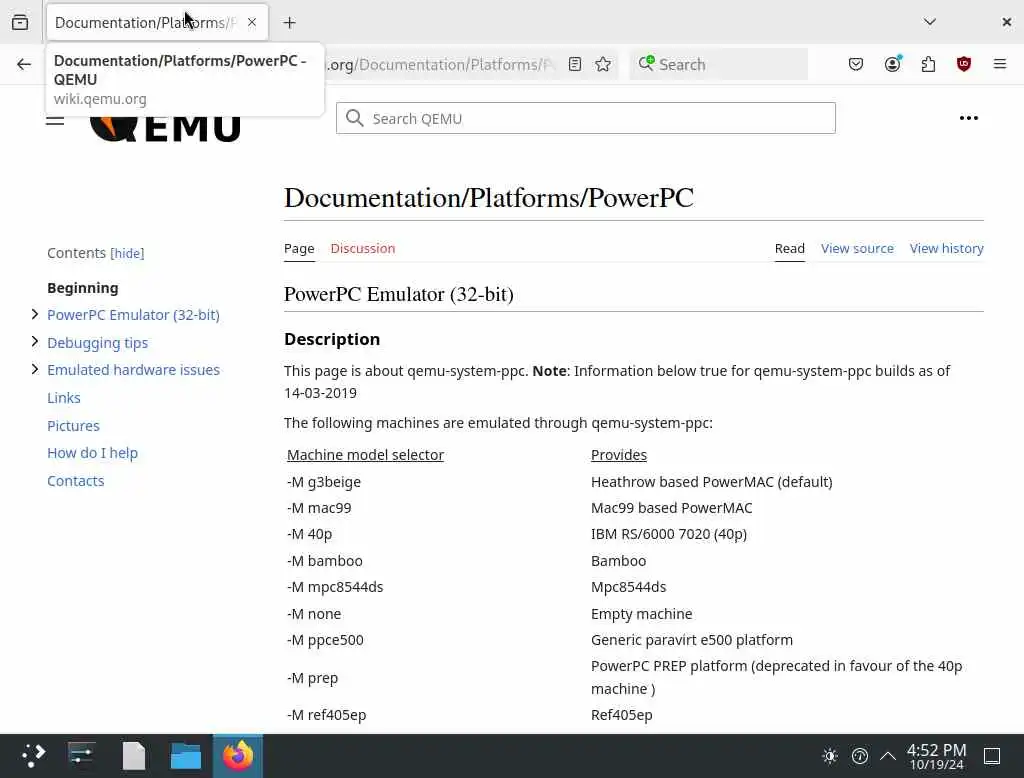Open the KDE application launcher
This screenshot has height=778, width=1024.
[x=33, y=756]
